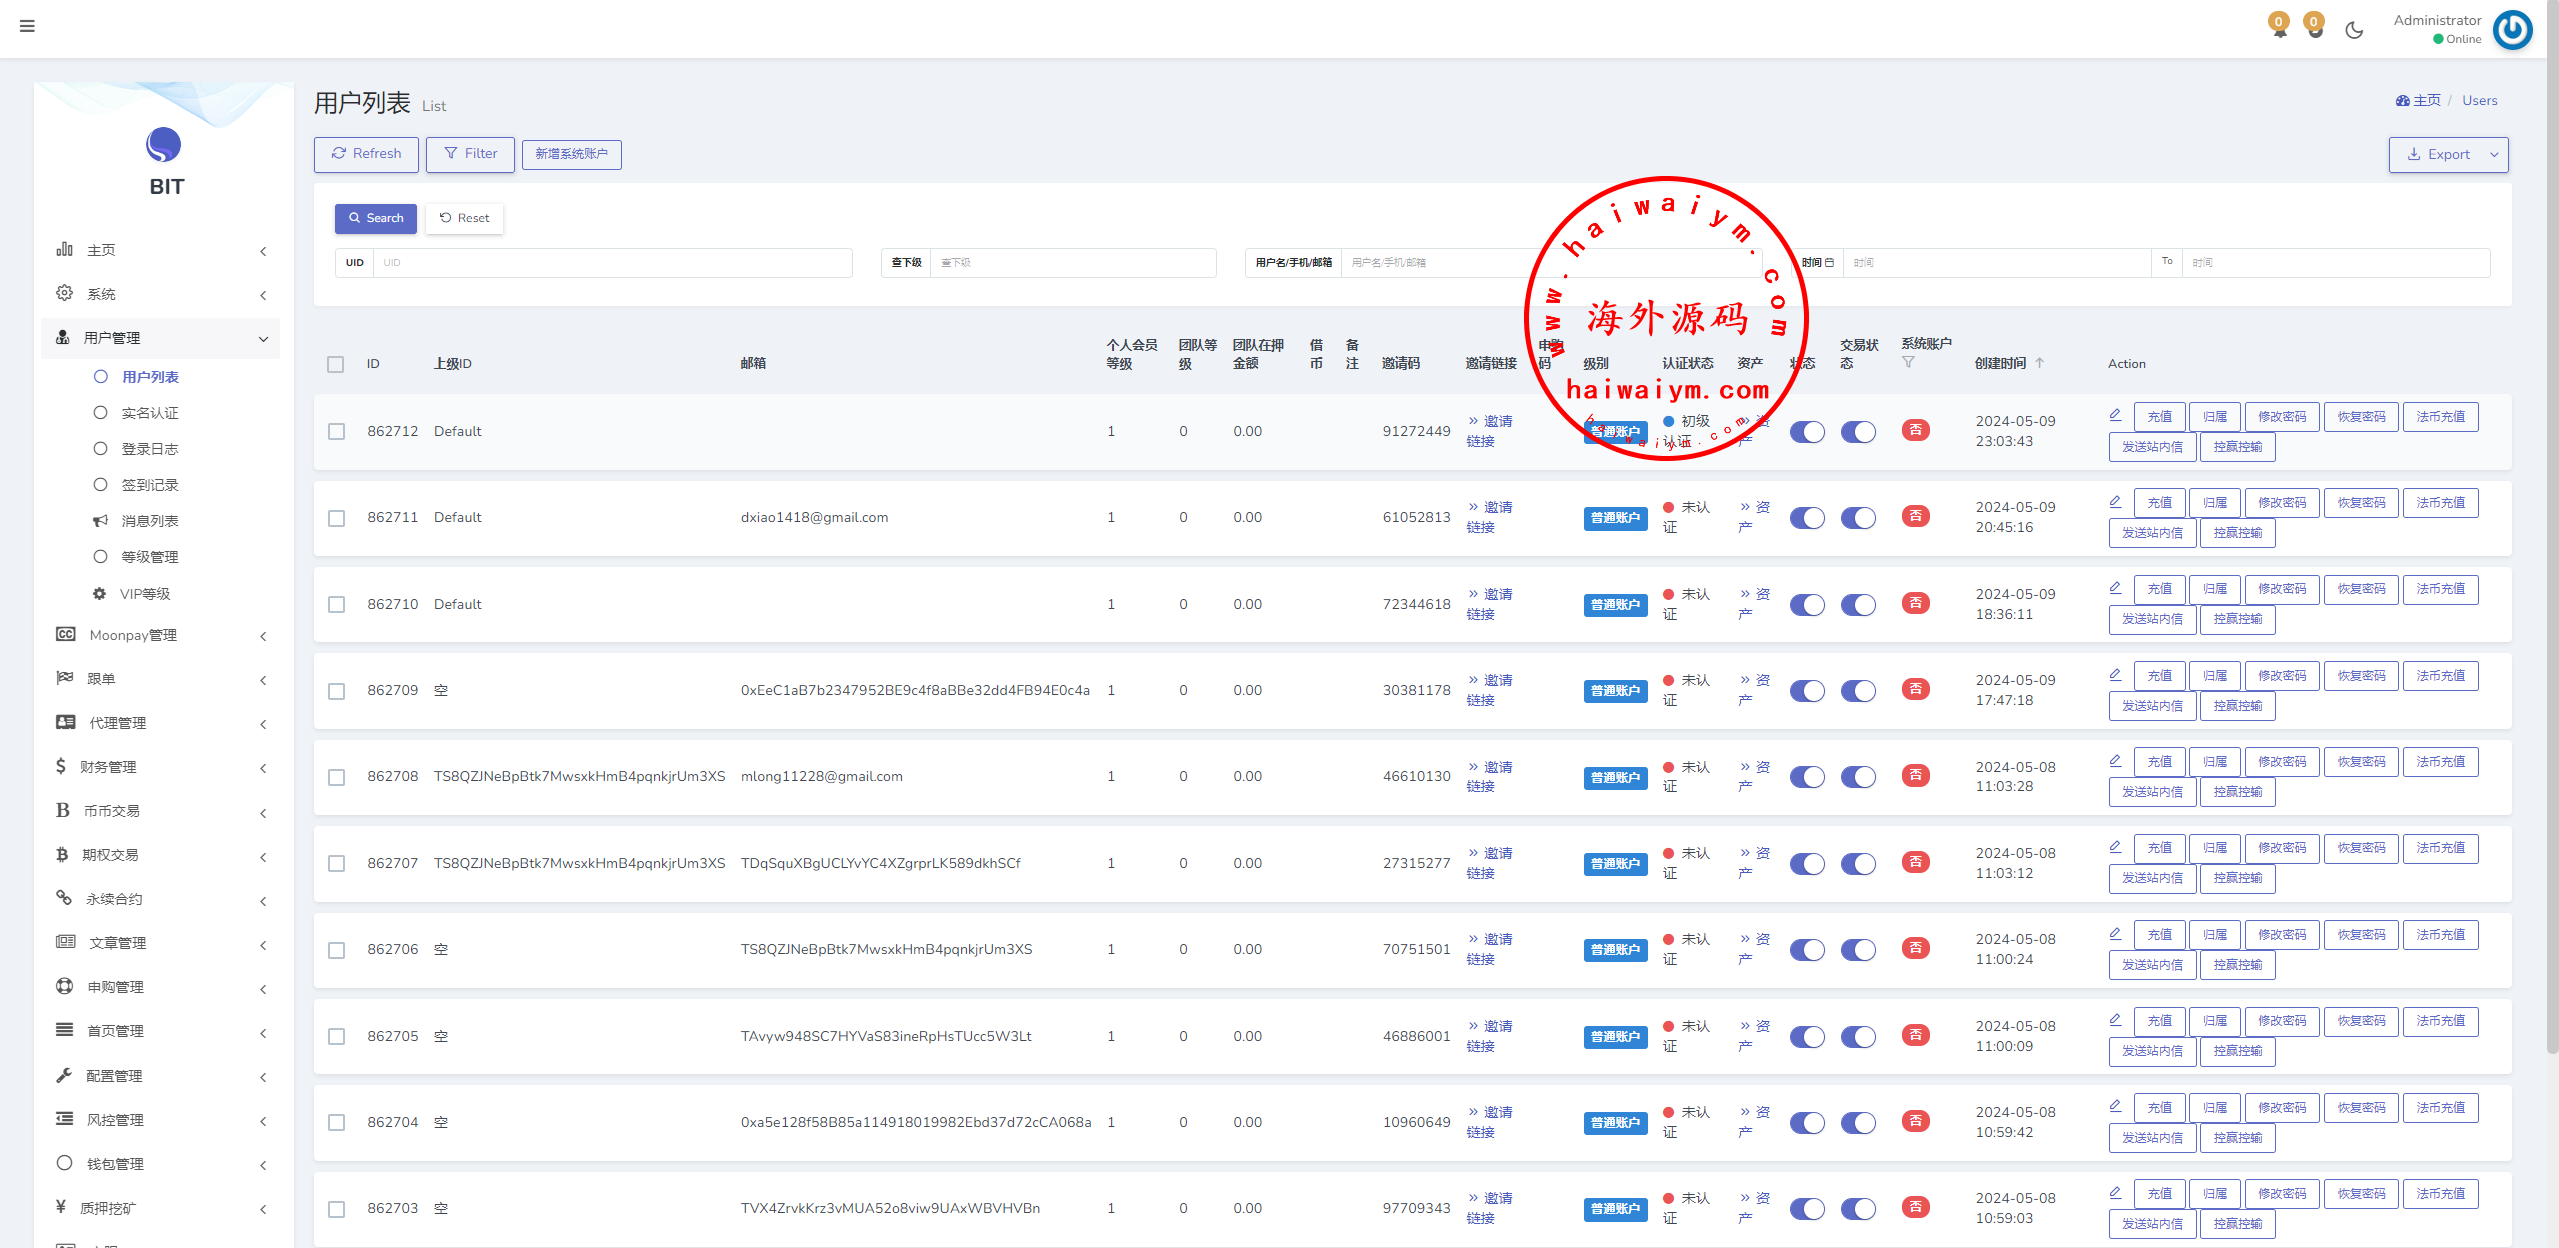Click the Refresh button

[366, 154]
